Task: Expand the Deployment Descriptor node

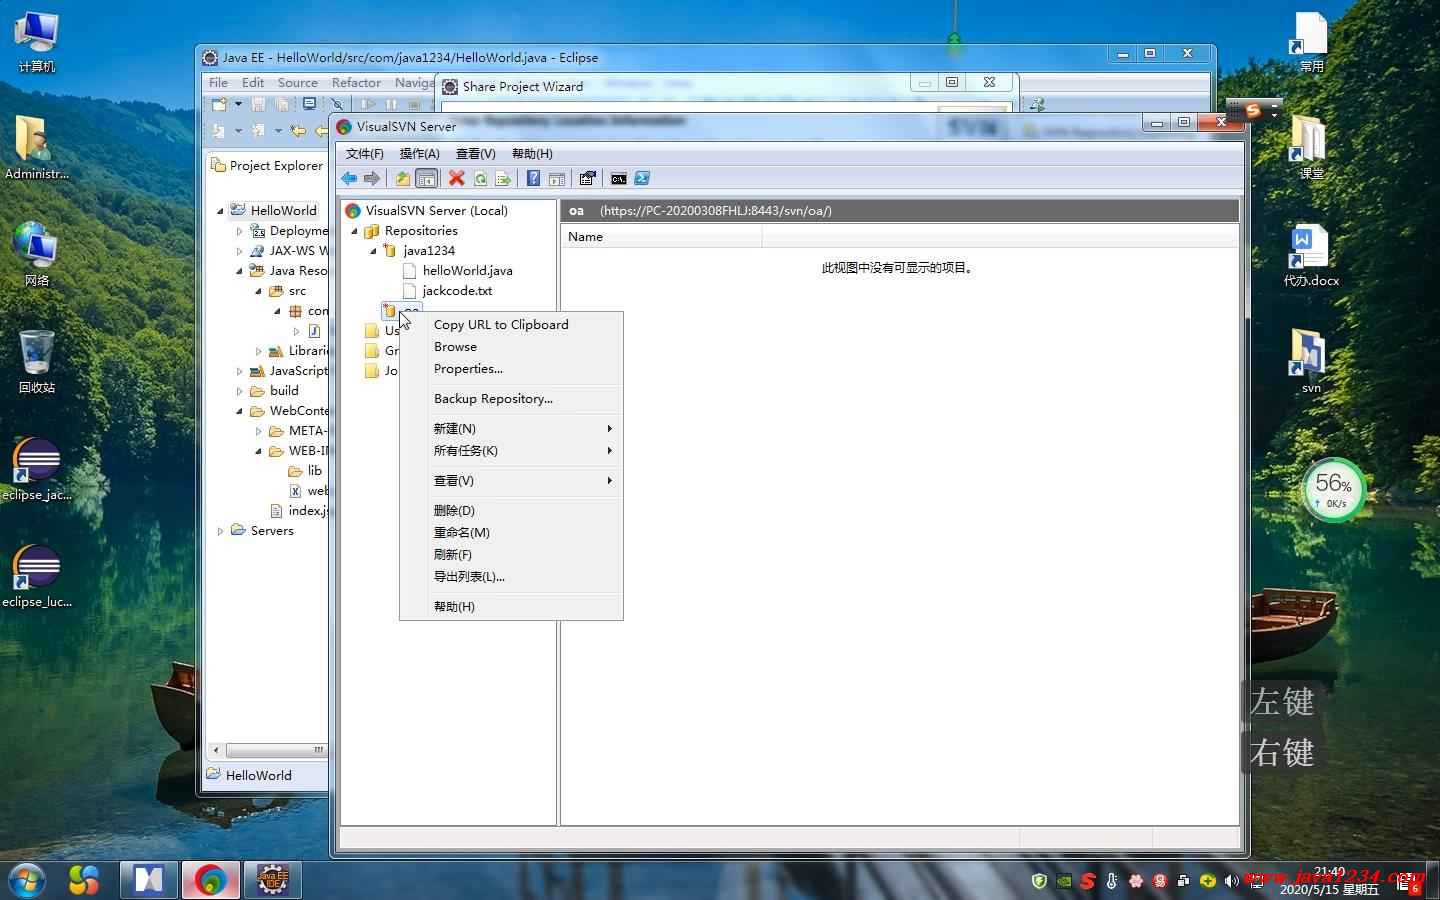Action: (239, 231)
